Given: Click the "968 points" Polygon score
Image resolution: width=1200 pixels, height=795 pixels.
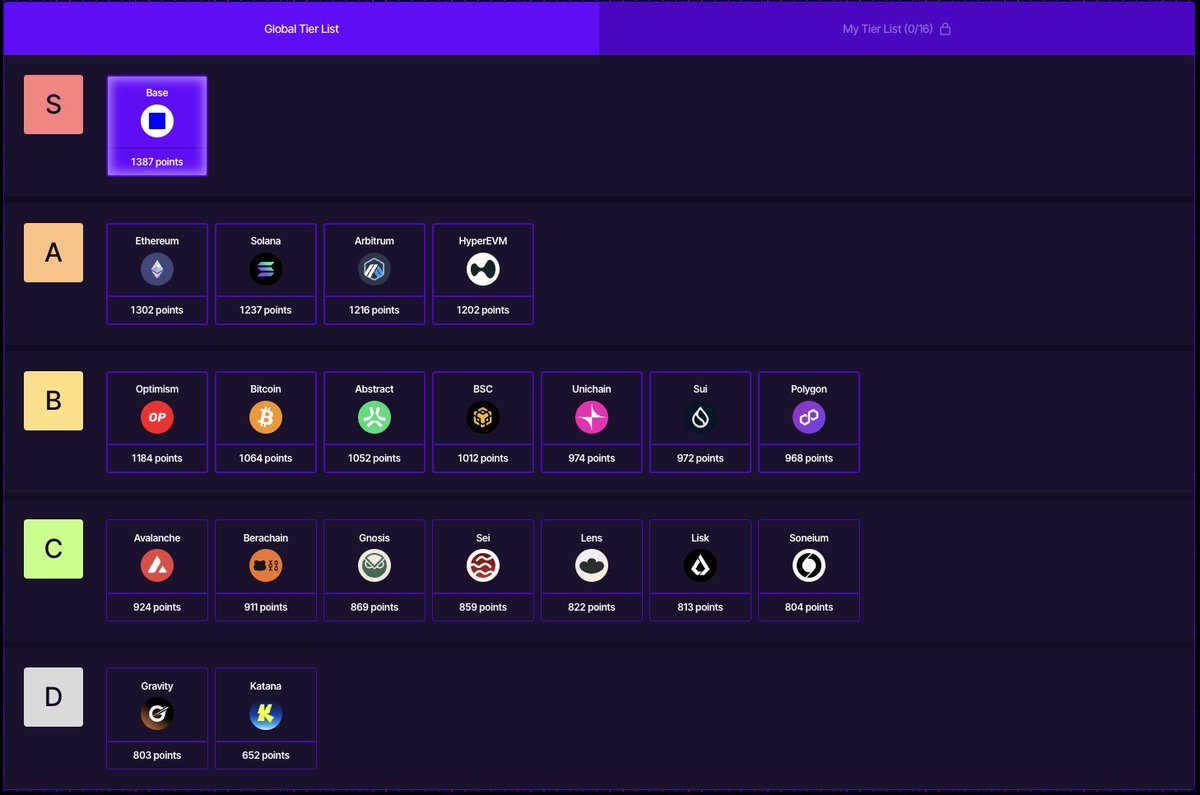Looking at the screenshot, I should pyautogui.click(x=809, y=458).
